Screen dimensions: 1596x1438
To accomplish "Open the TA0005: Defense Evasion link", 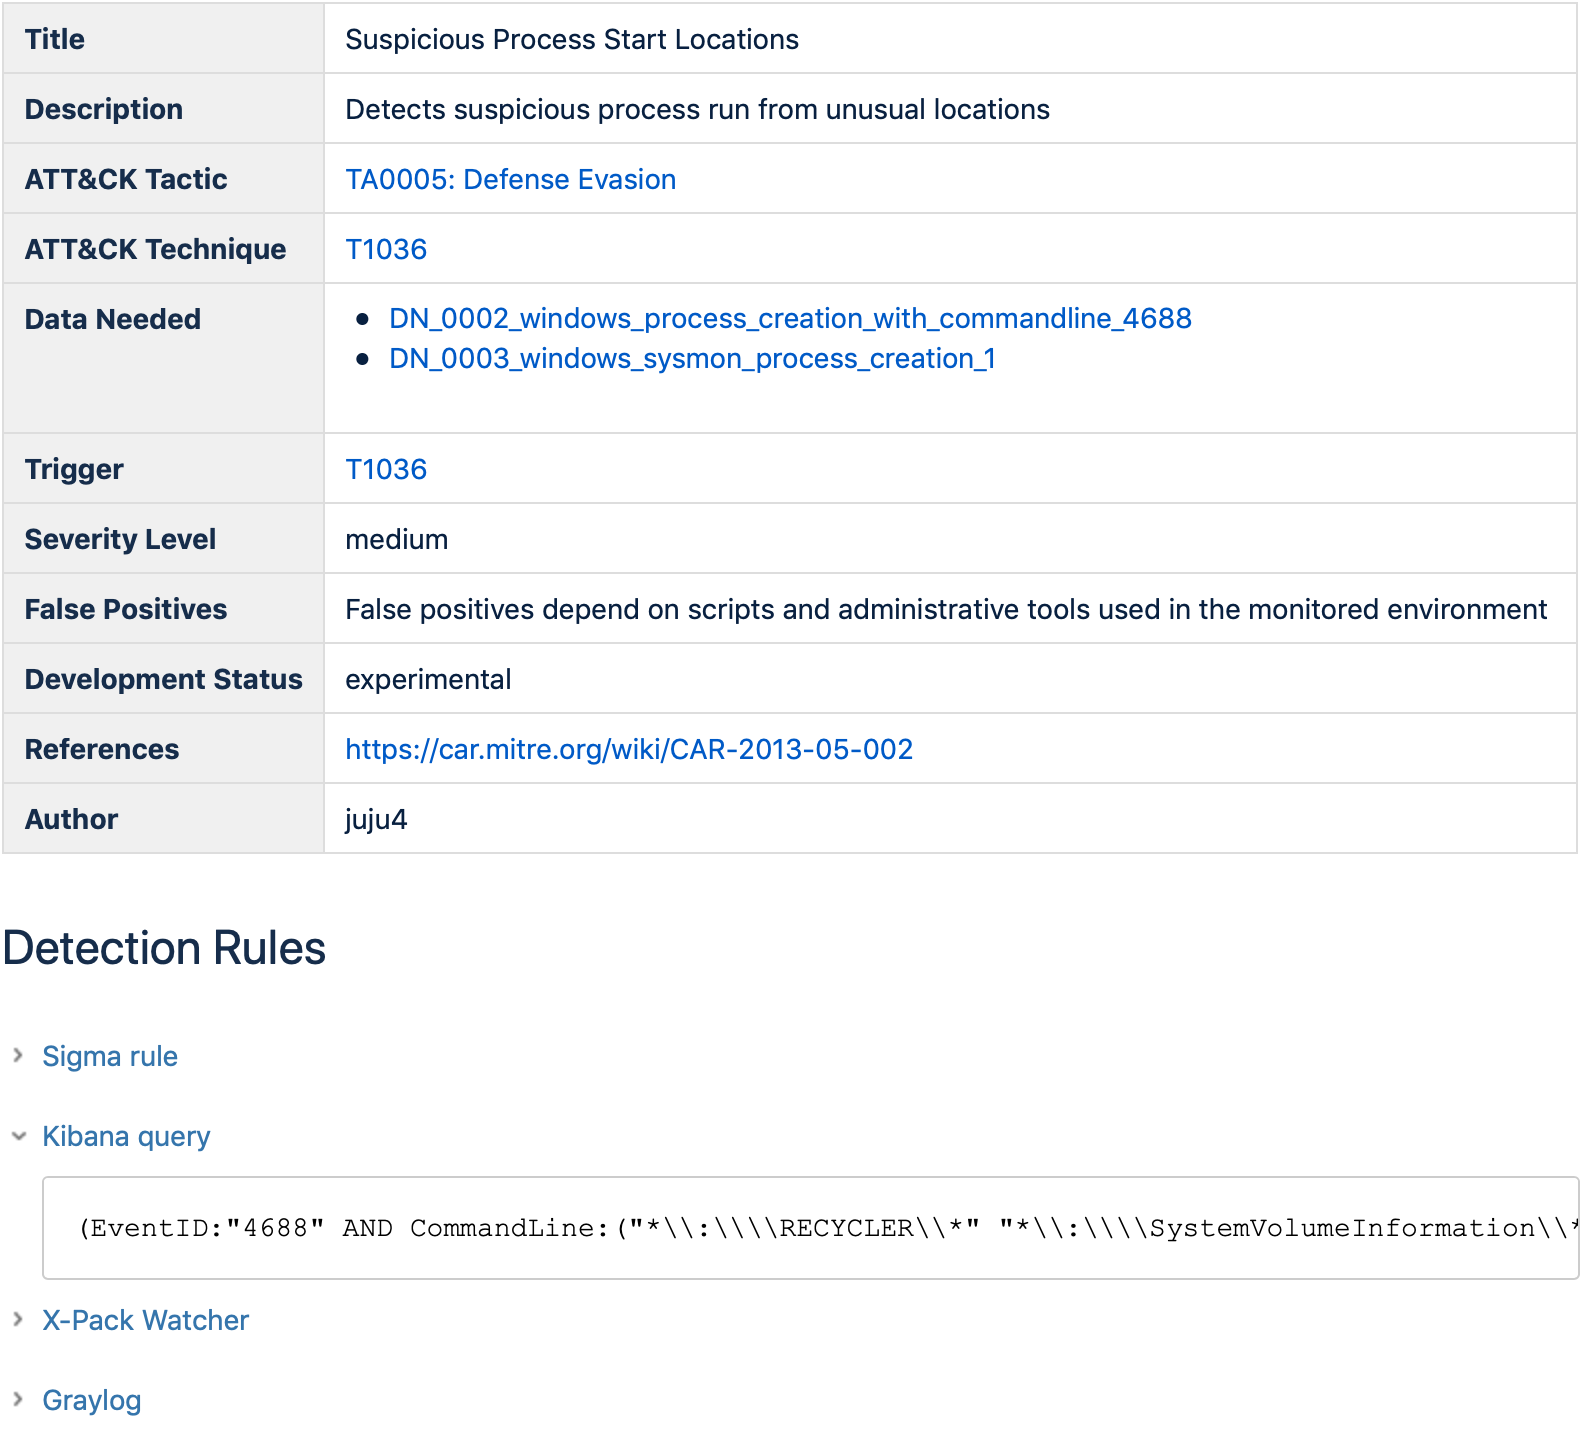I will pos(510,179).
